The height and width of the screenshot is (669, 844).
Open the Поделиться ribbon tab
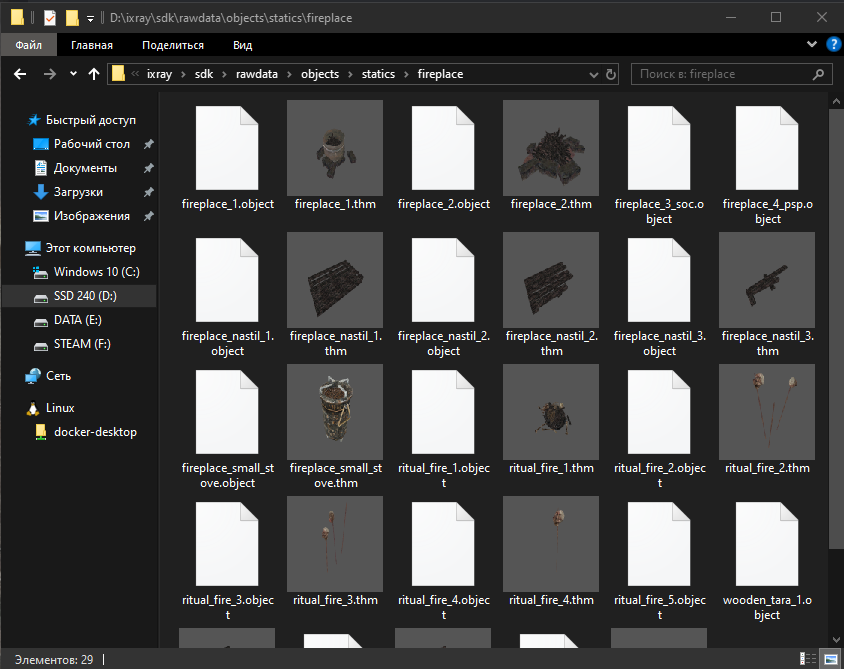173,45
